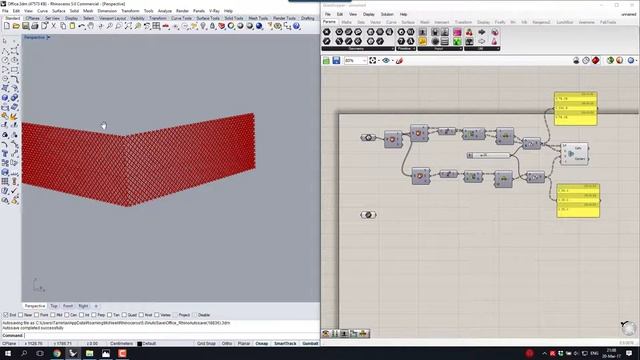Enable the Vertex object snap checkbox
640x360 pixels.
click(x=157, y=315)
